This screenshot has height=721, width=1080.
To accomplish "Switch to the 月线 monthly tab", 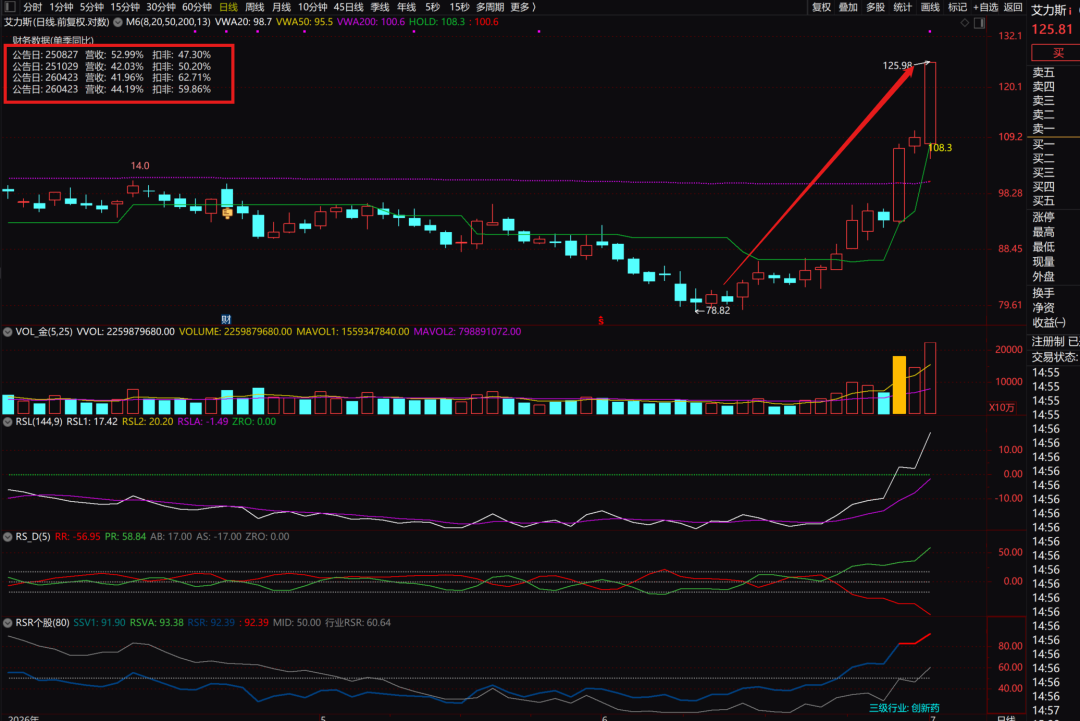I will (x=281, y=7).
